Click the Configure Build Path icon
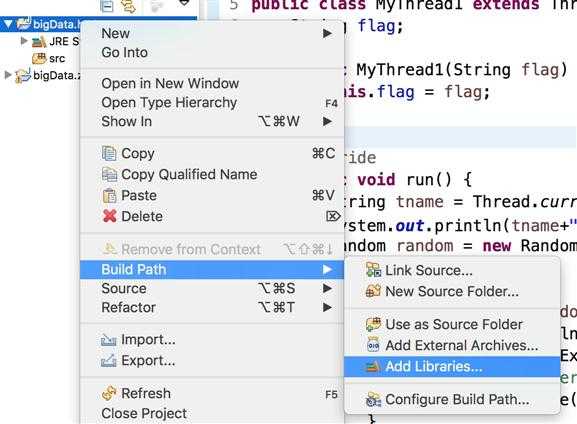Image resolution: width=577 pixels, height=424 pixels. (x=373, y=399)
